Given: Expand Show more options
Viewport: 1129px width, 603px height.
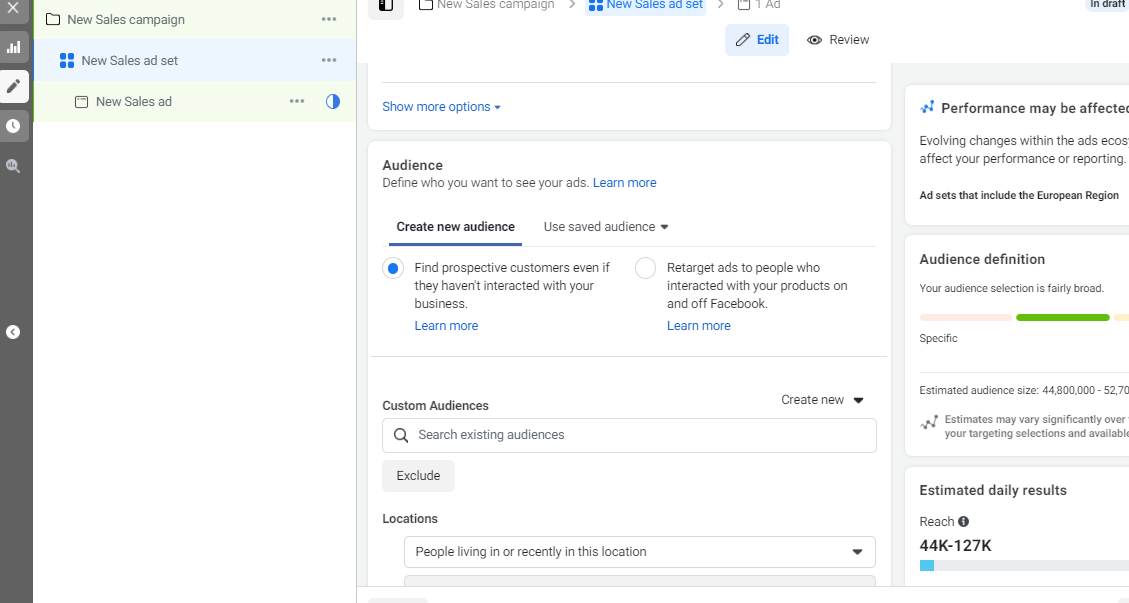Looking at the screenshot, I should [x=441, y=107].
